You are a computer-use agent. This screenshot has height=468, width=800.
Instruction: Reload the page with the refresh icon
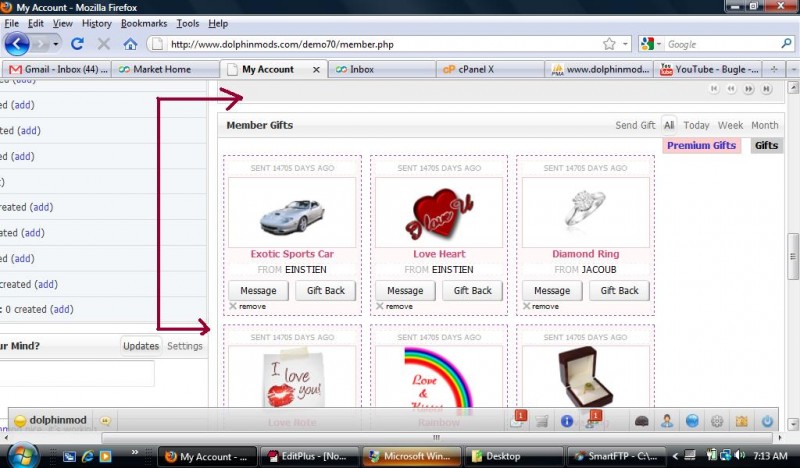click(x=77, y=44)
